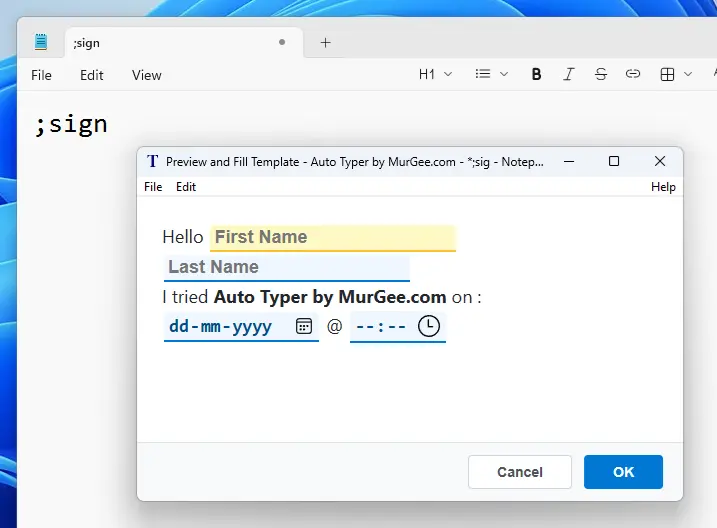
Task: Focus the First Name input field
Action: pyautogui.click(x=333, y=238)
